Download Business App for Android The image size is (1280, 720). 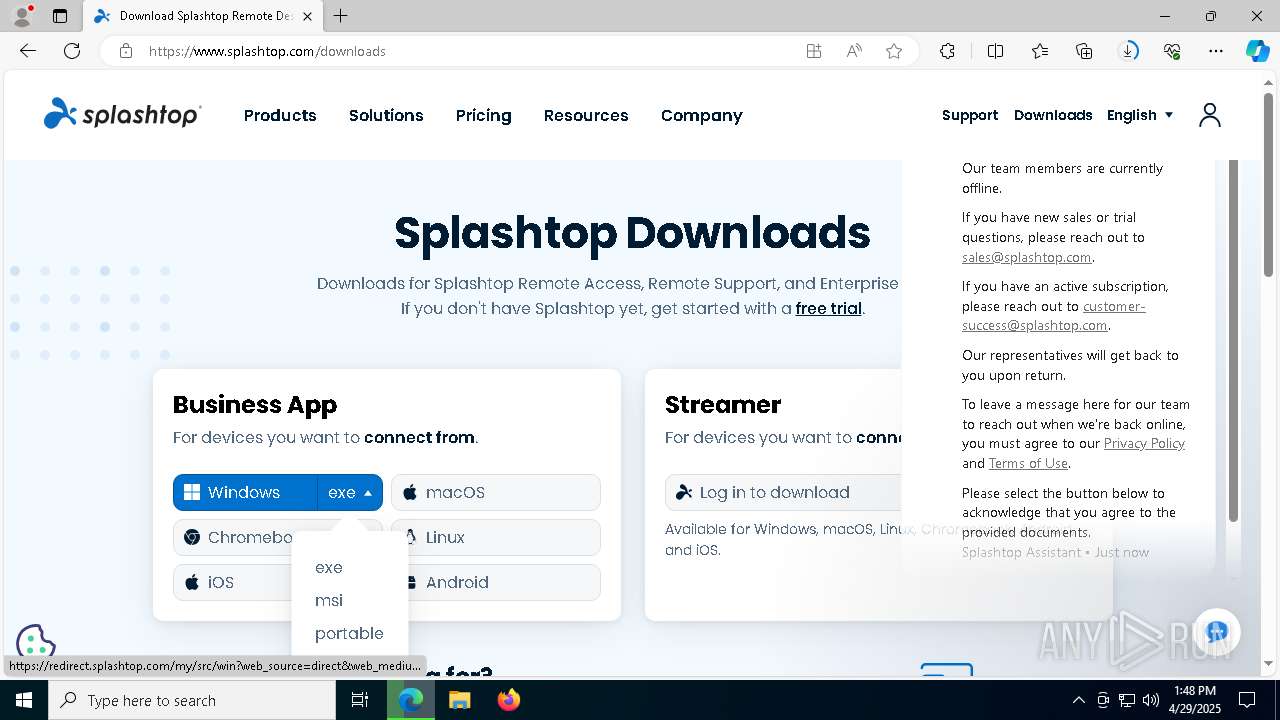(x=503, y=582)
